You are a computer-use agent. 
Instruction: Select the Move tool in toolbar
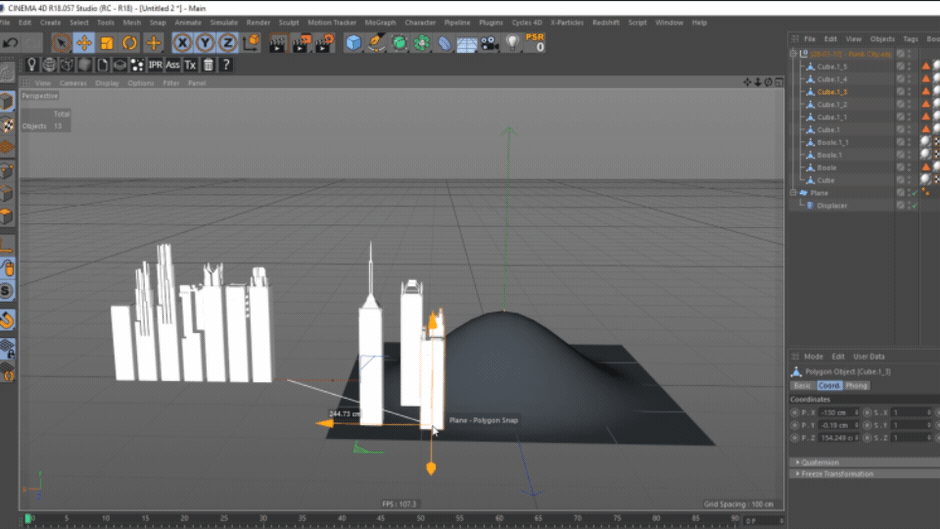coord(84,43)
